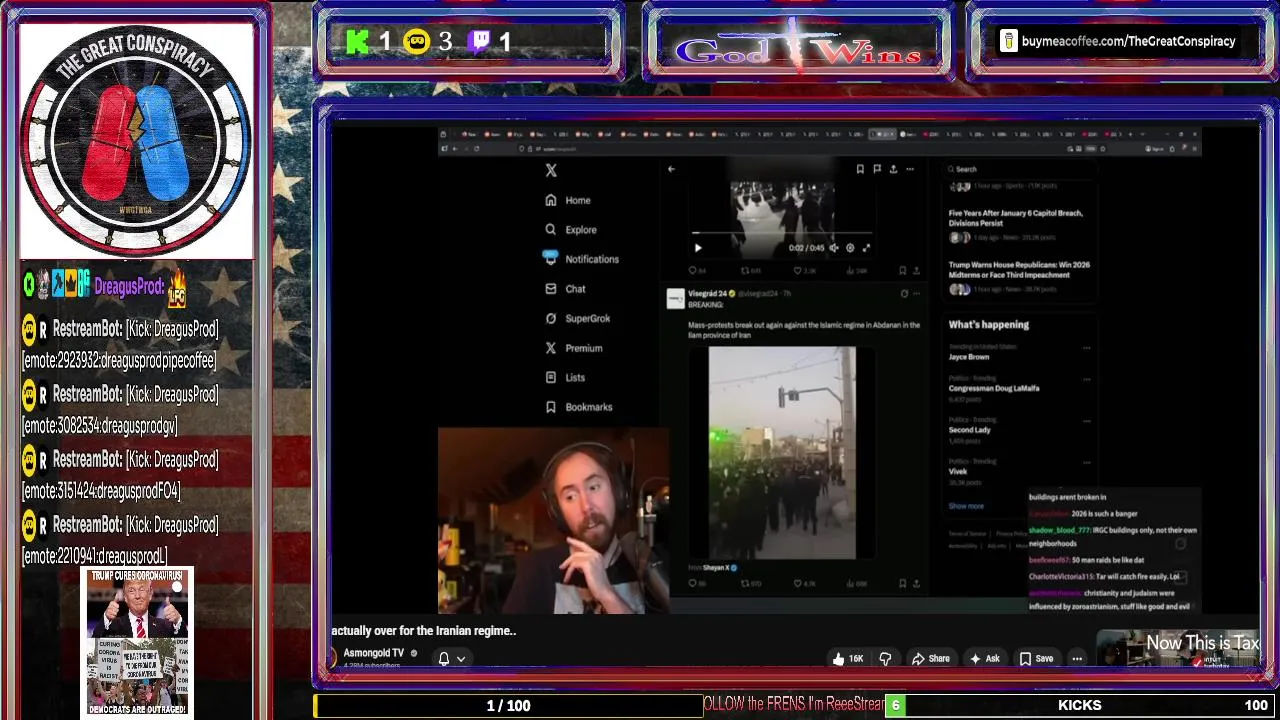
Task: Click YouTube Share button
Action: coord(930,659)
